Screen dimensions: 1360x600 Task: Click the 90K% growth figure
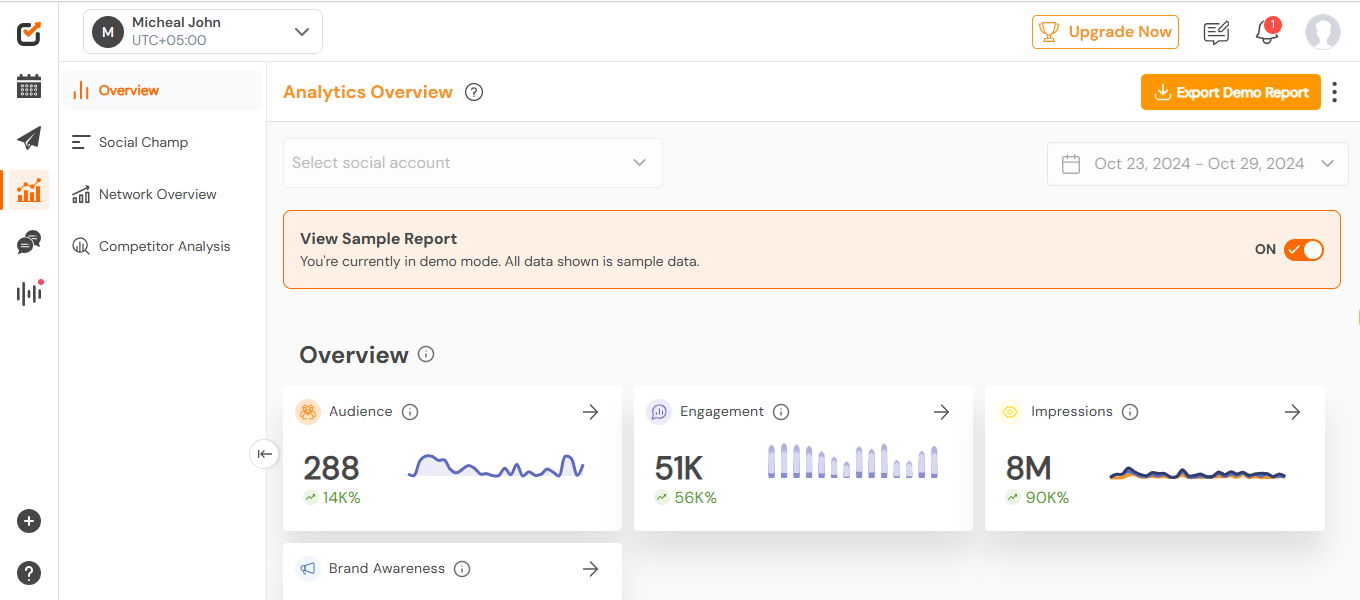[x=1047, y=497]
